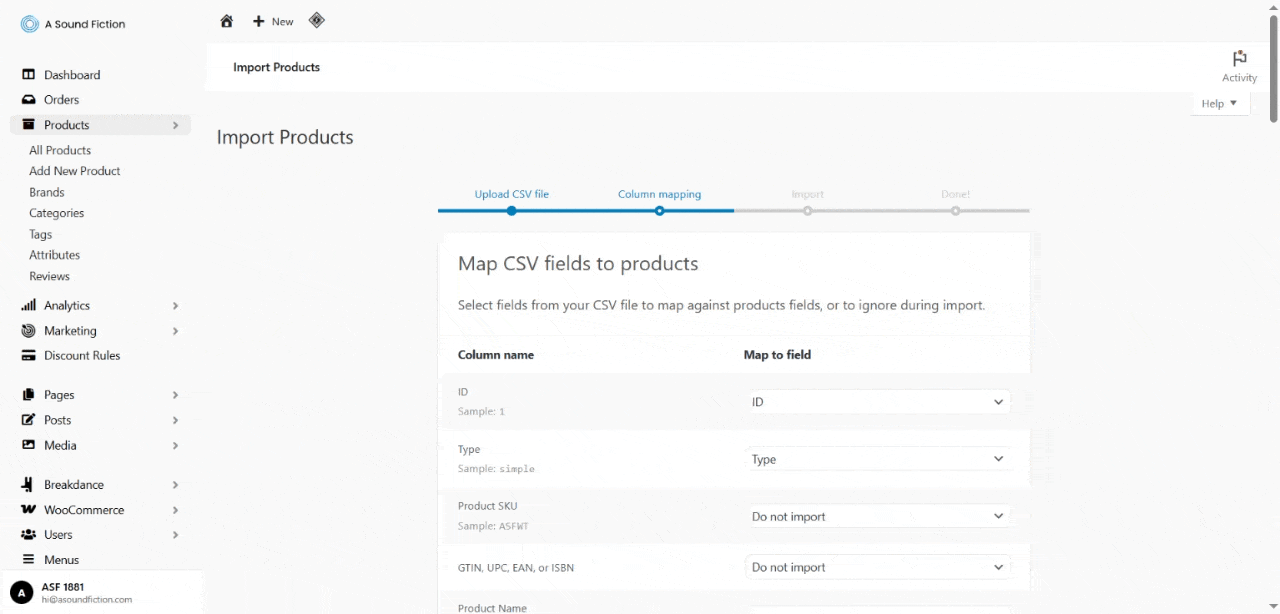Open the Type field mapping dropdown
The height and width of the screenshot is (614, 1280).
point(877,458)
